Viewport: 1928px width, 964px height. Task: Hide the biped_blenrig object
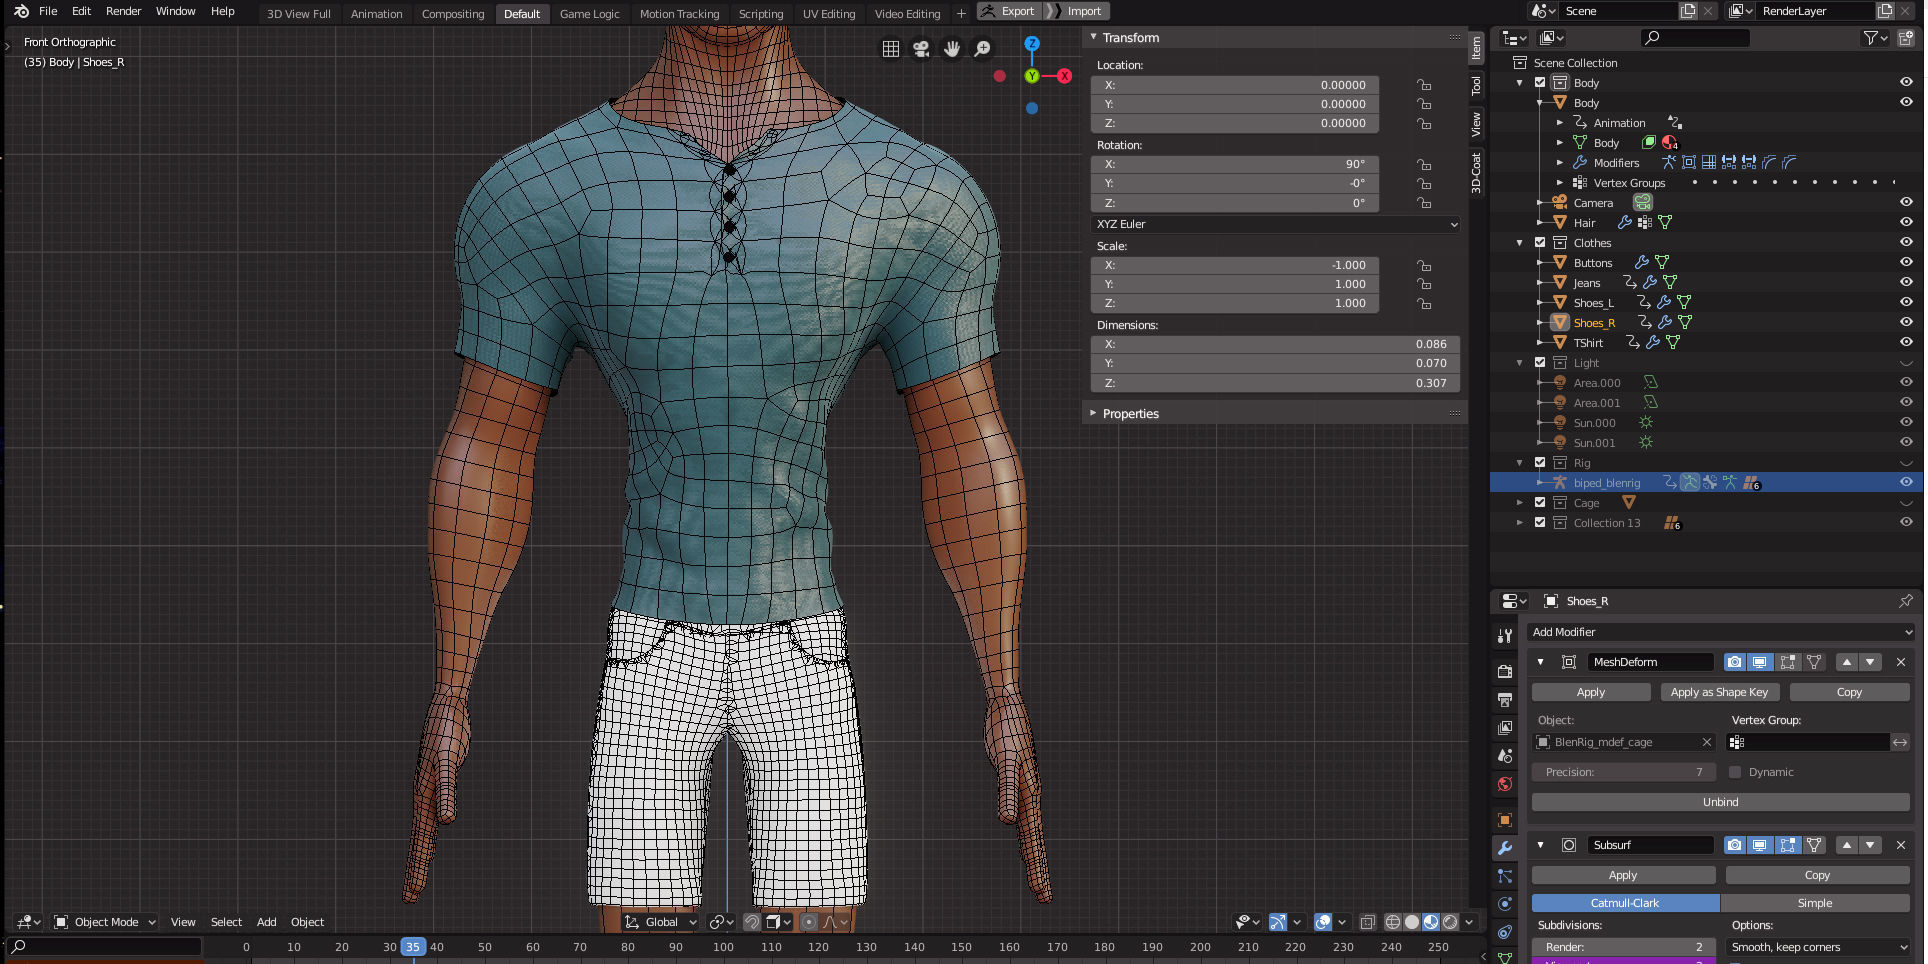click(1906, 482)
